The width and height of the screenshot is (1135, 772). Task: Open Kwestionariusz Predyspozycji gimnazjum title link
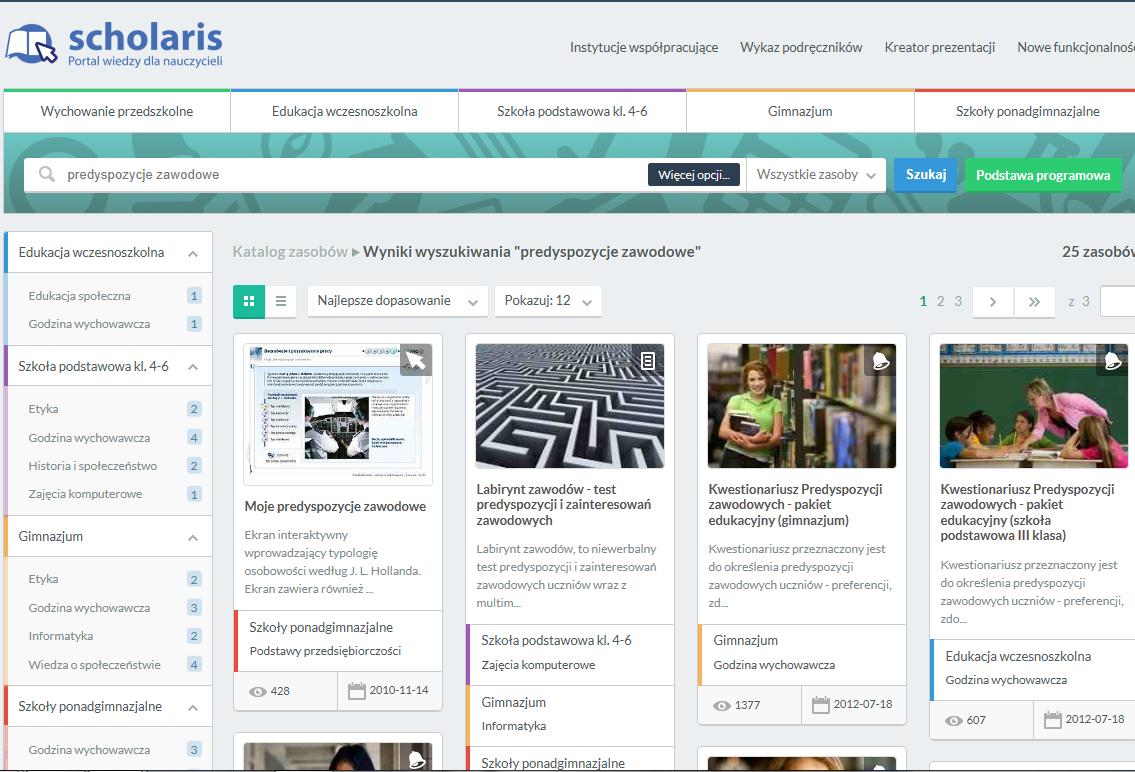(796, 504)
